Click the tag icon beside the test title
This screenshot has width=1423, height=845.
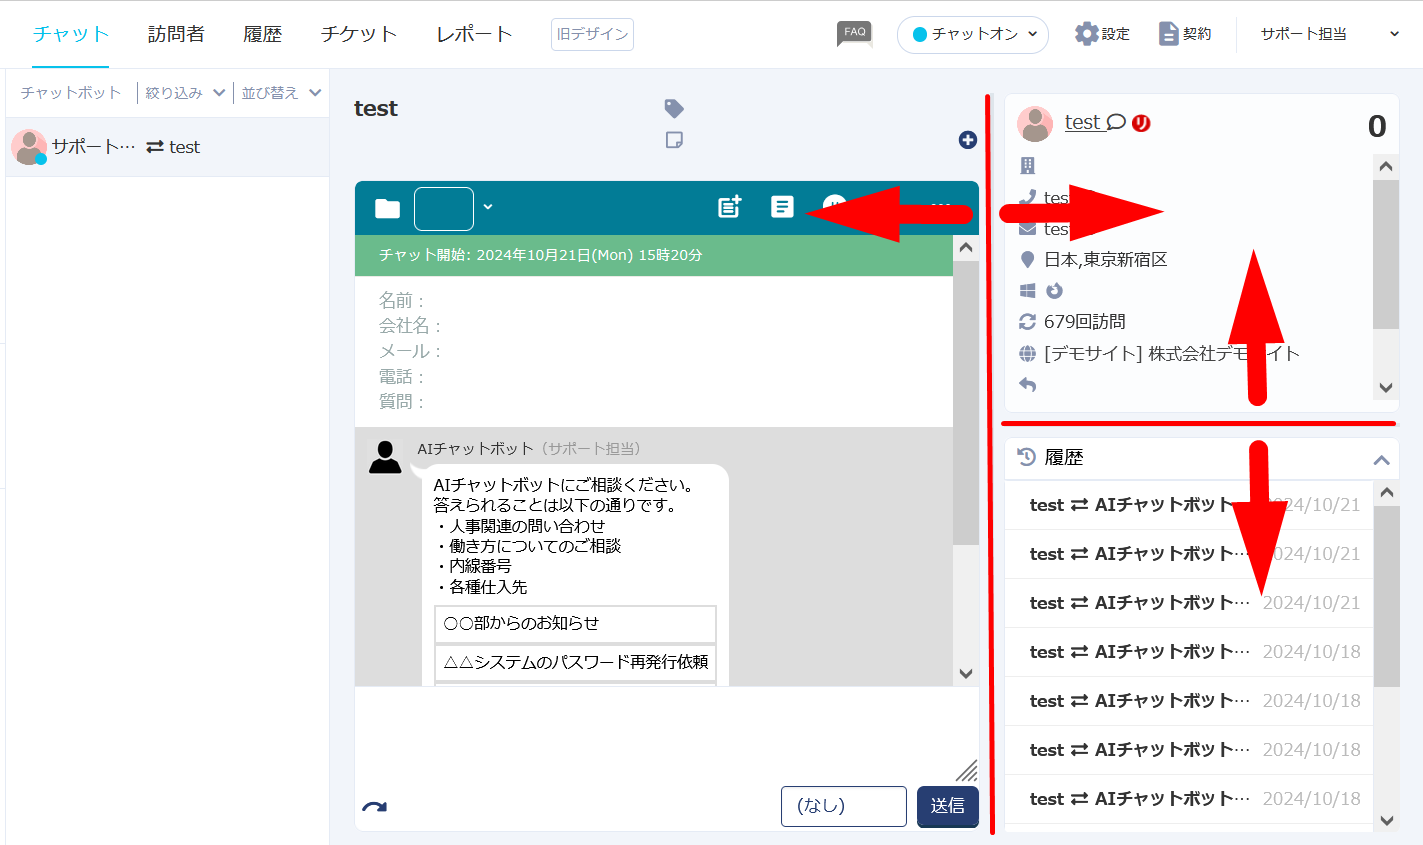tap(674, 108)
